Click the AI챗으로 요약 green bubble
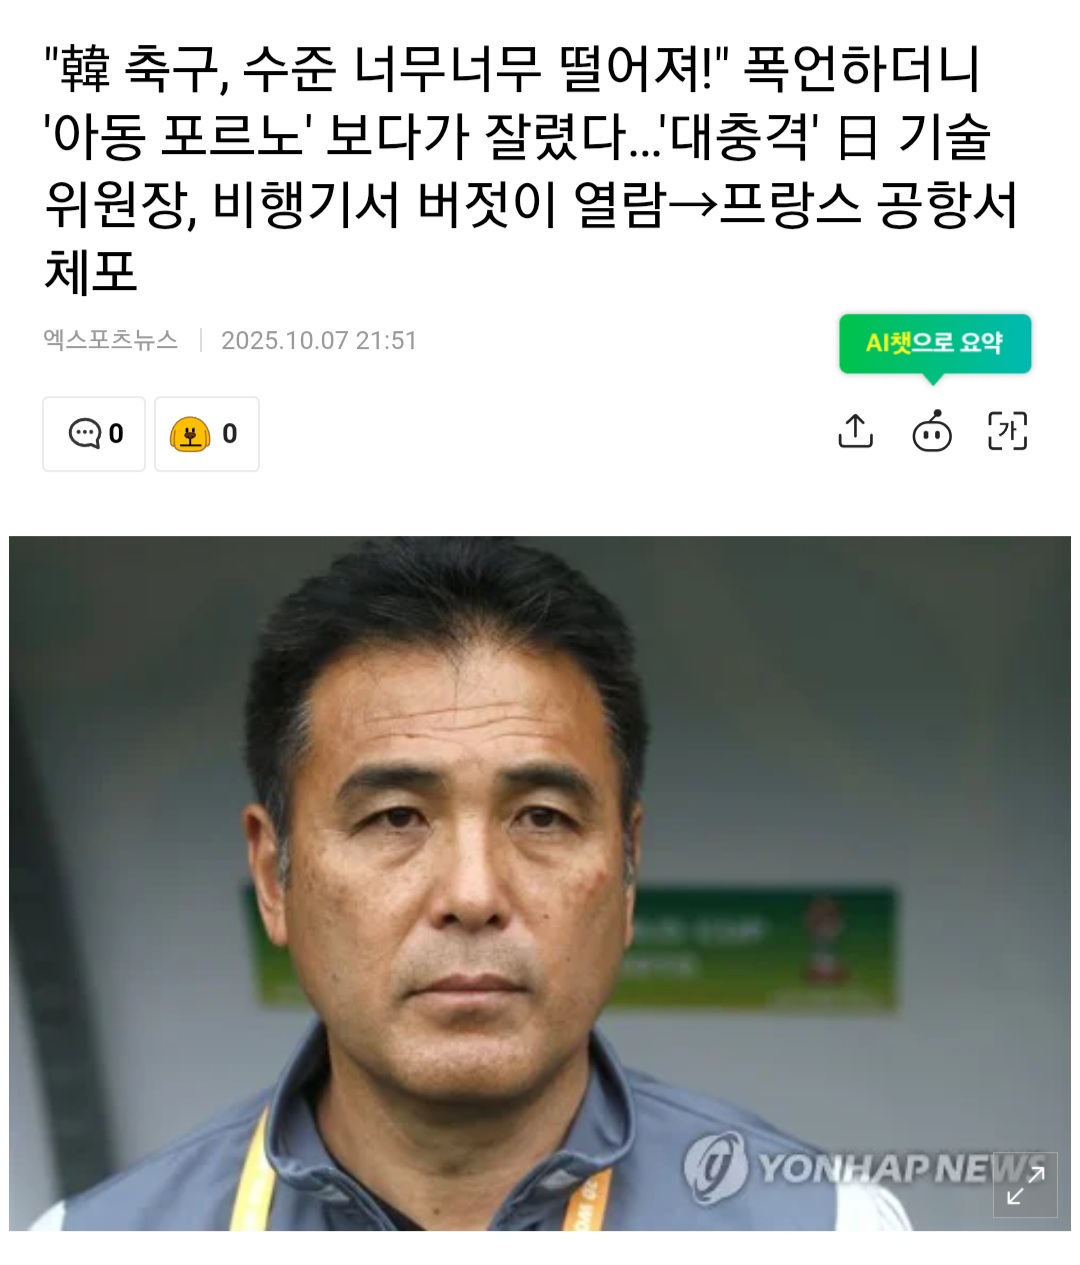This screenshot has height=1265, width=1080. (935, 343)
